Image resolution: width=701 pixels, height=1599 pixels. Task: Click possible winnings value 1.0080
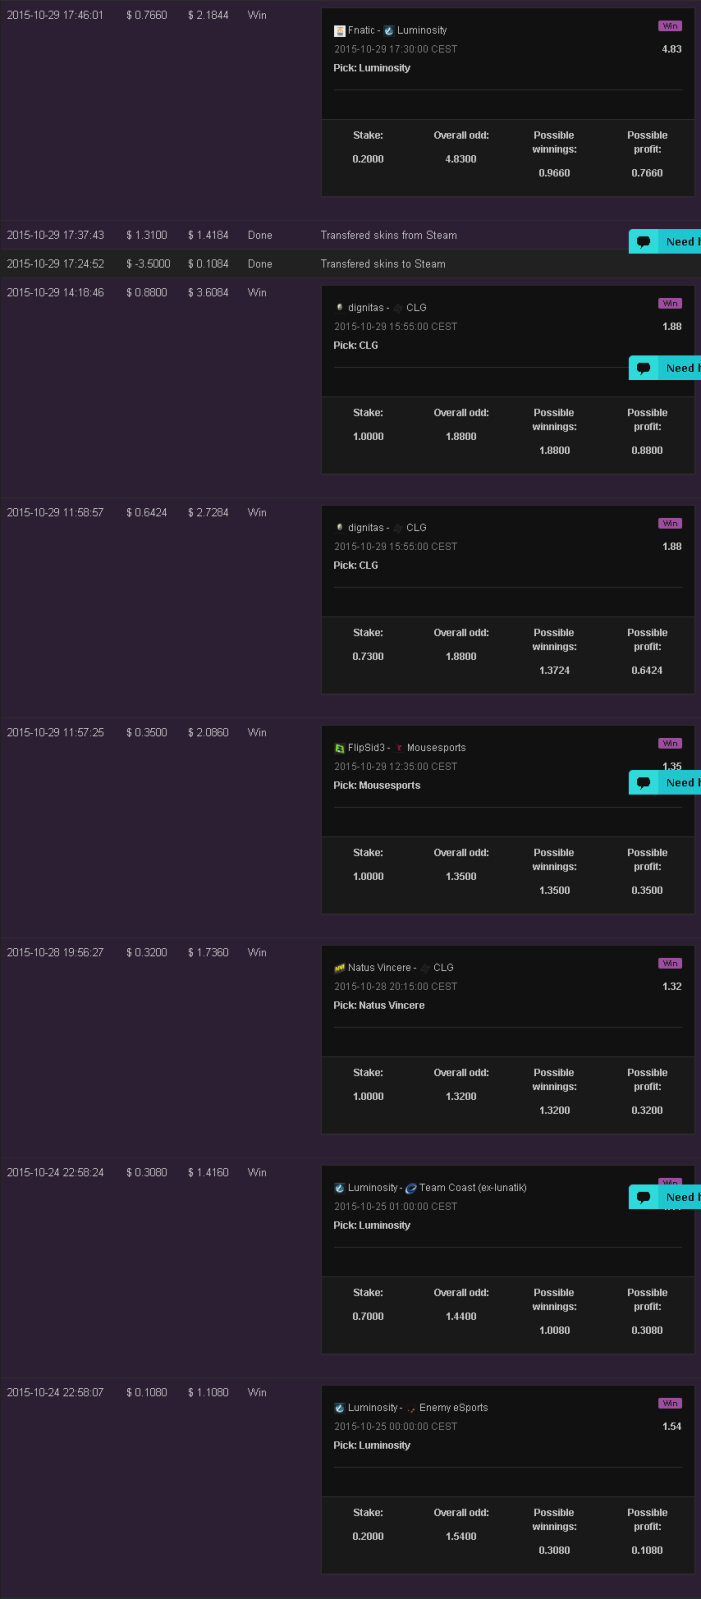(554, 1331)
